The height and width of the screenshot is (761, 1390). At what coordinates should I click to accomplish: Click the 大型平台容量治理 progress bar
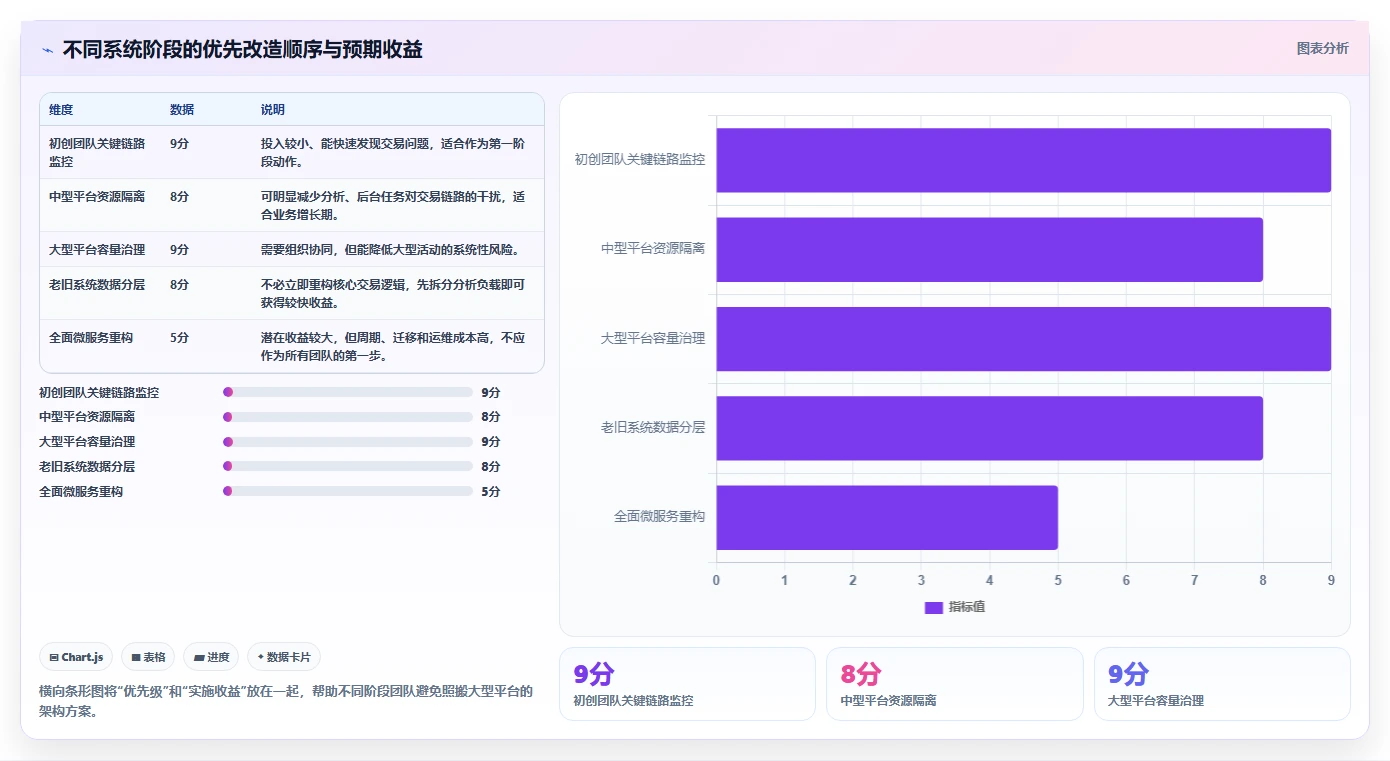point(348,441)
